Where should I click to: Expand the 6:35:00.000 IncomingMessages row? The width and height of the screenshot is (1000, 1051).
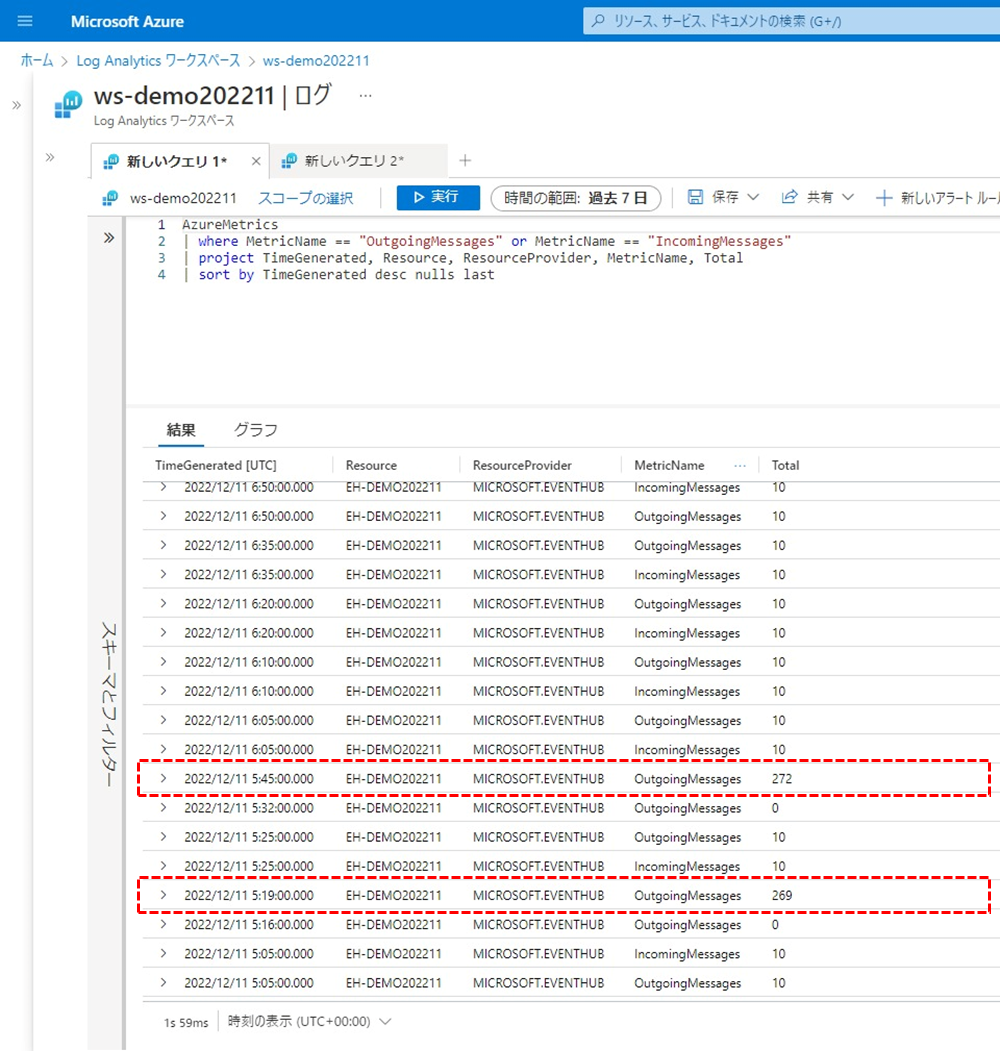[x=164, y=574]
